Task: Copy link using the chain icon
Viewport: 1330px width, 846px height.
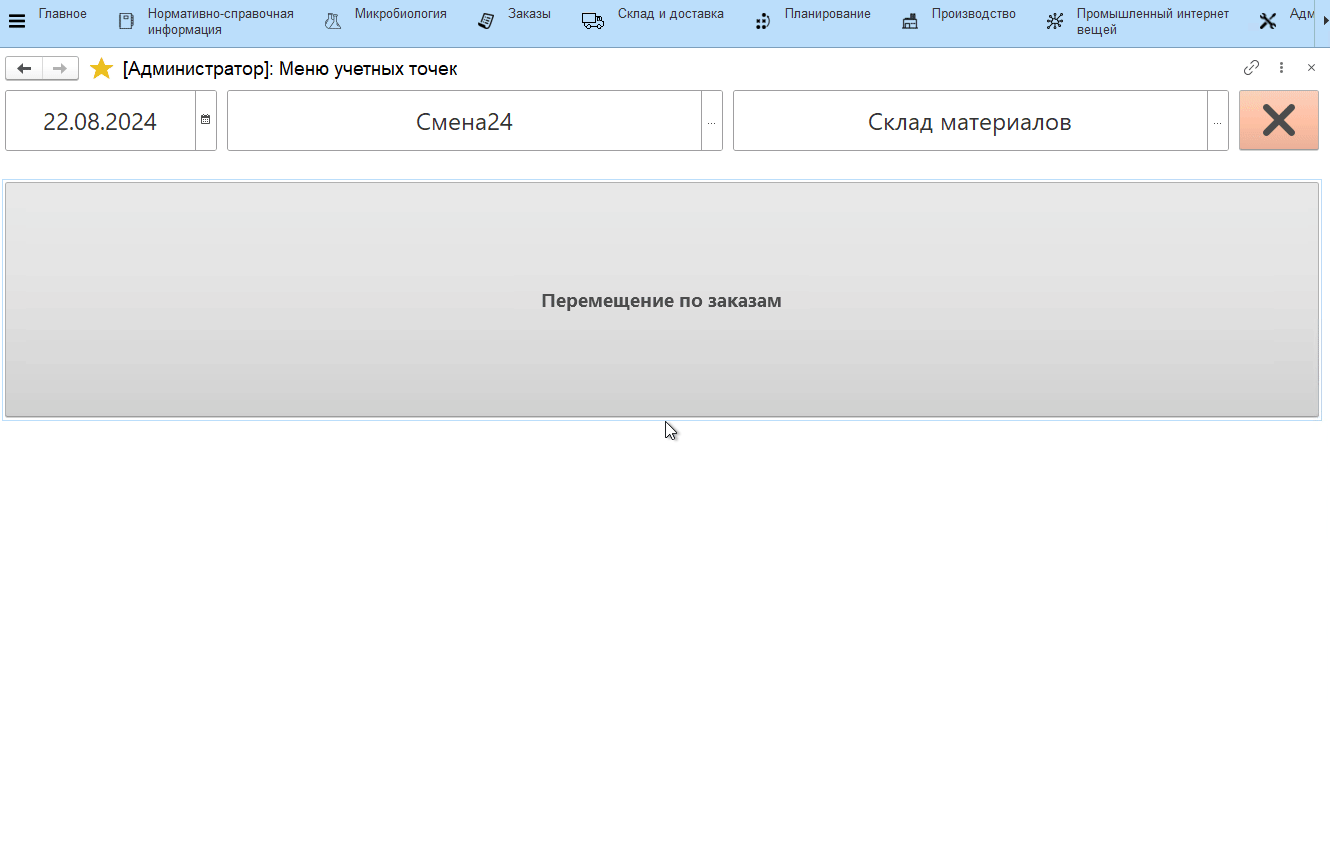Action: click(1251, 68)
